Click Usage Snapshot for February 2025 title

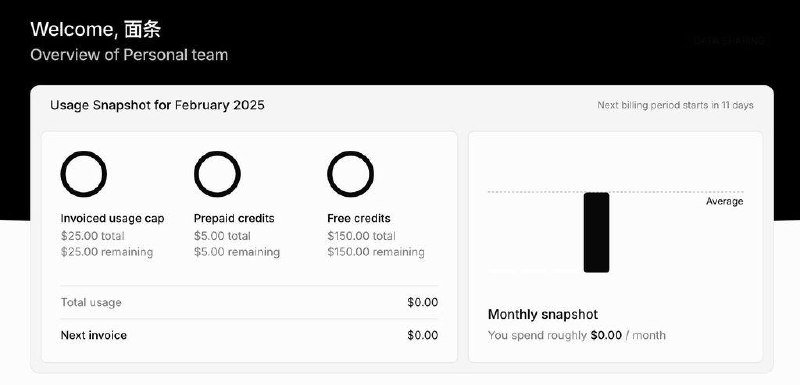pyautogui.click(x=157, y=106)
